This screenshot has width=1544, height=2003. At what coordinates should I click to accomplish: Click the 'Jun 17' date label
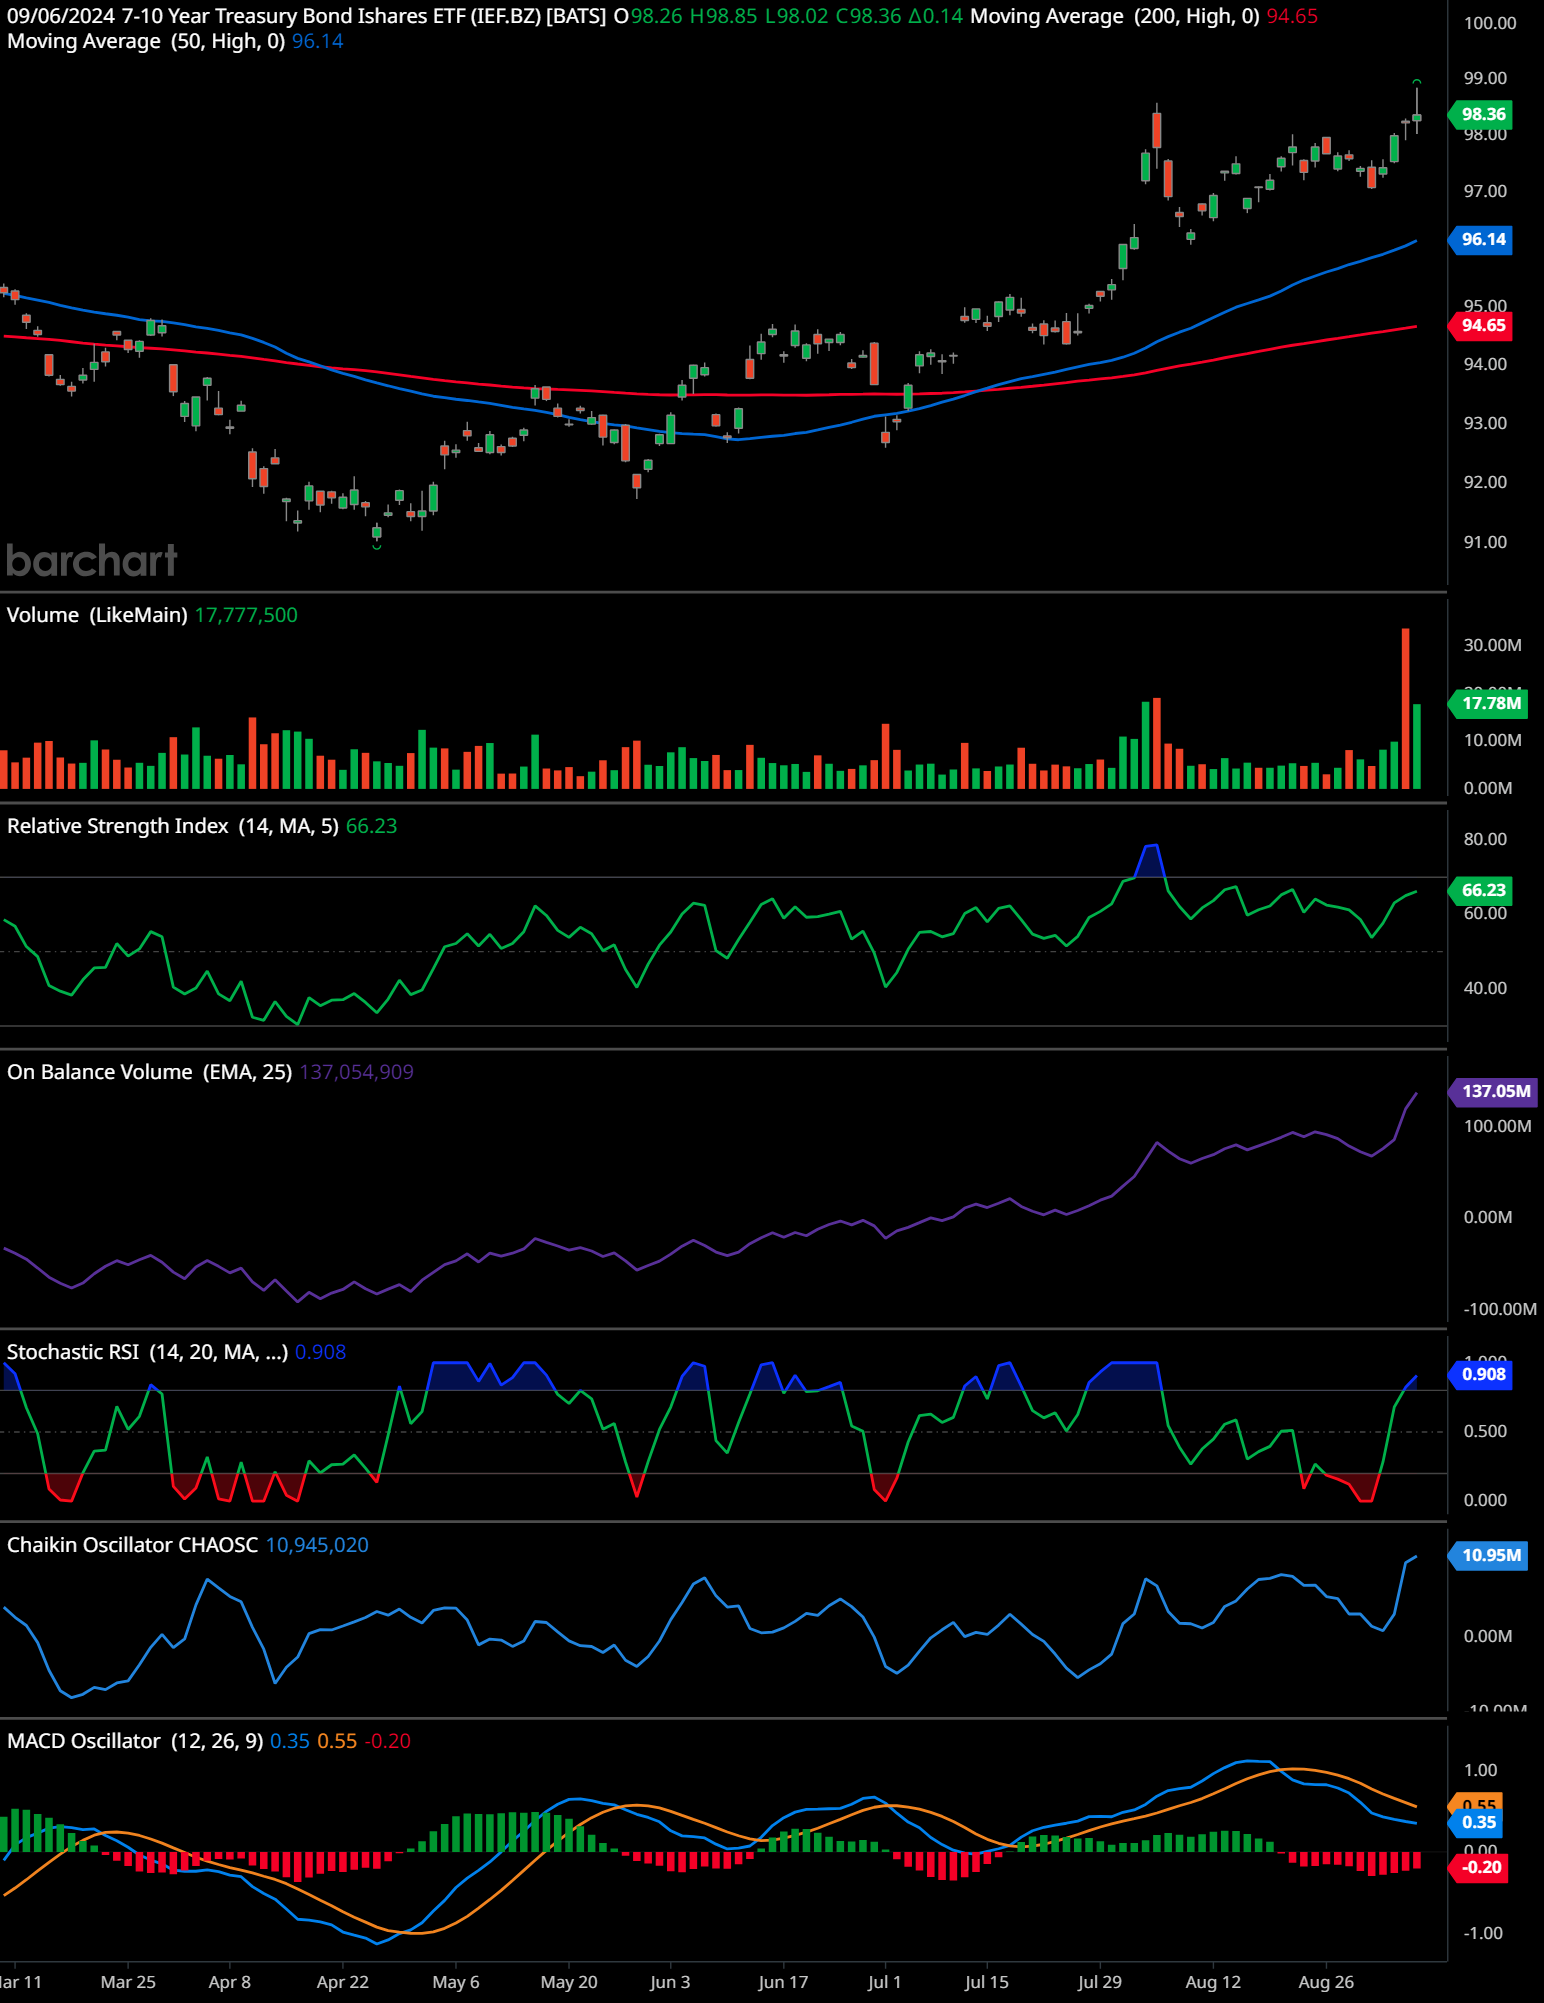tap(783, 1982)
